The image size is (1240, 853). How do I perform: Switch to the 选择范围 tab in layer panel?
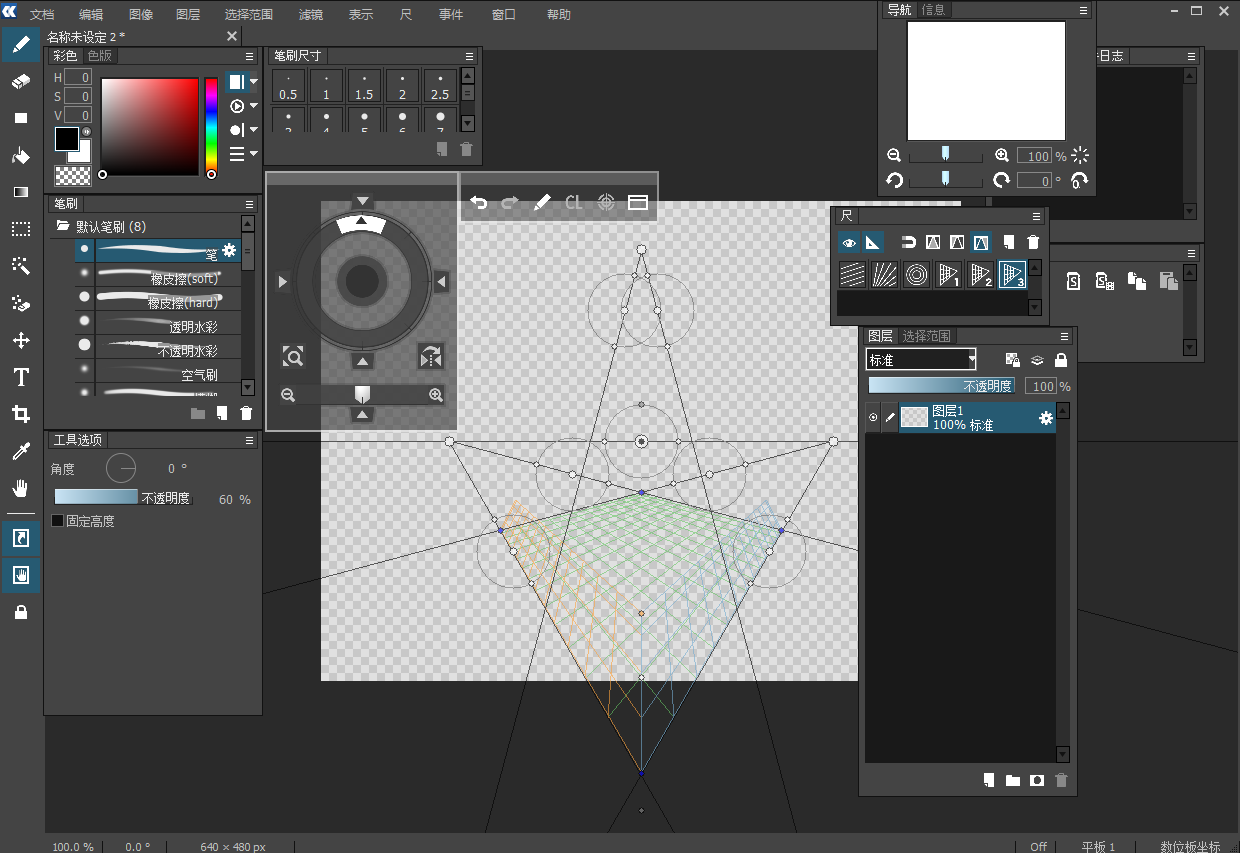pos(927,336)
